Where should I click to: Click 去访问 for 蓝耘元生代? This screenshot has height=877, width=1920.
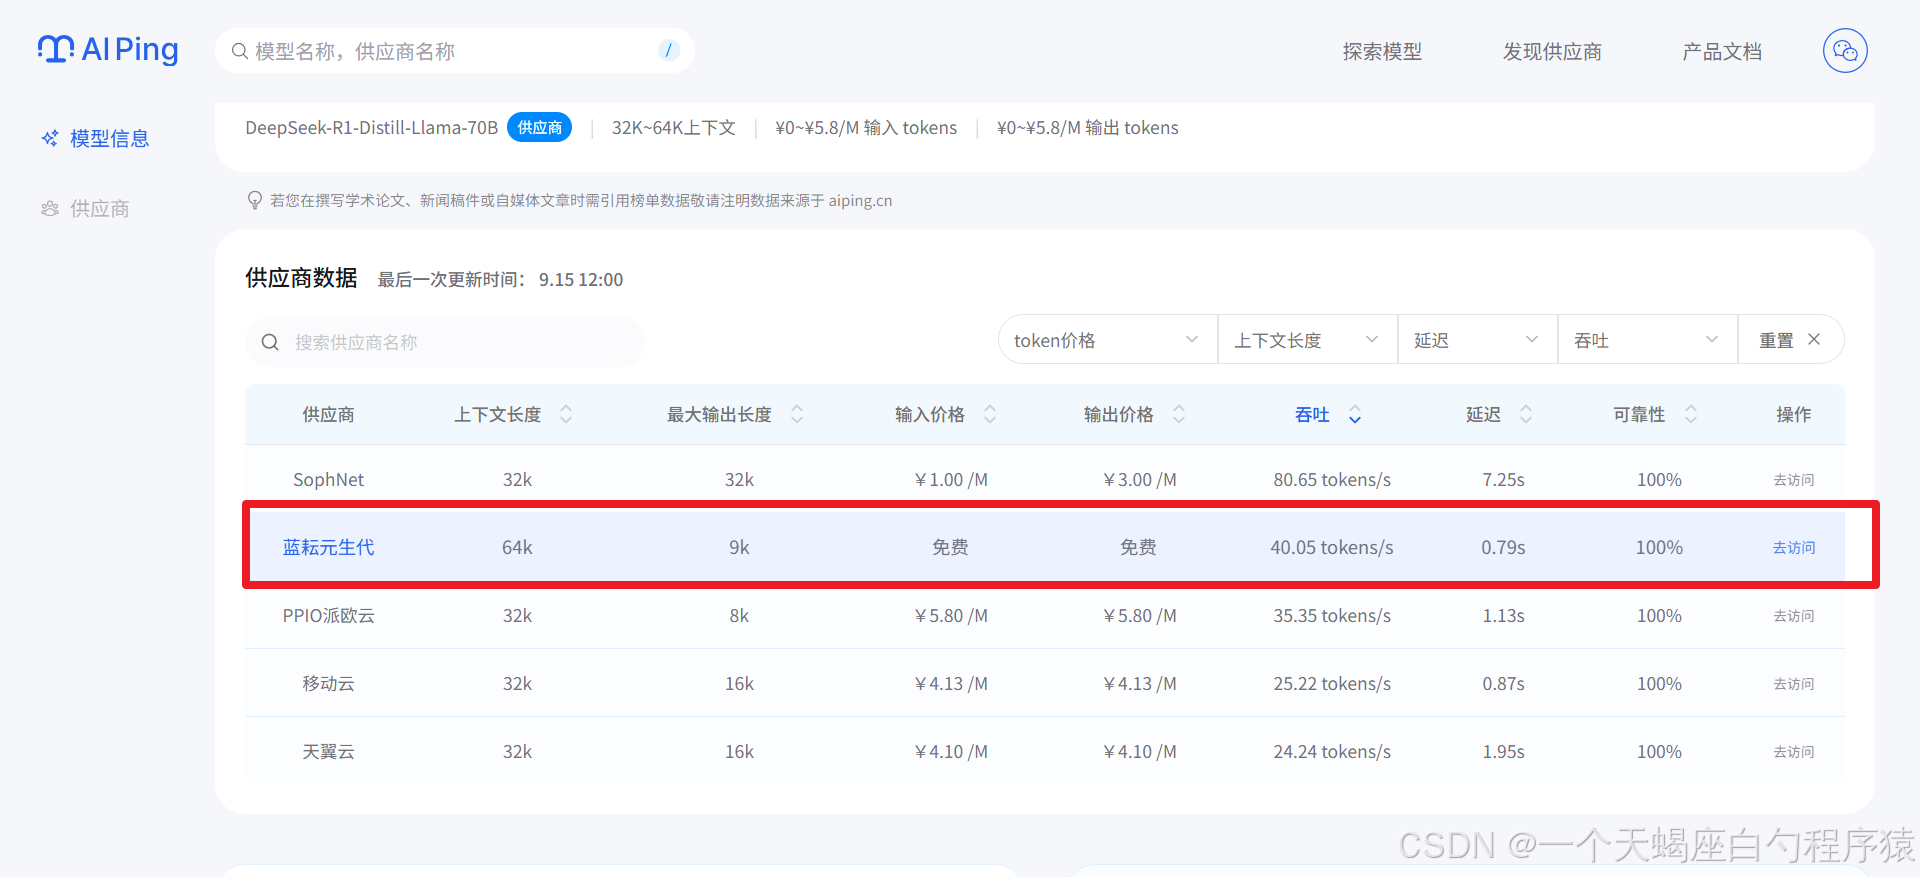[x=1794, y=548]
